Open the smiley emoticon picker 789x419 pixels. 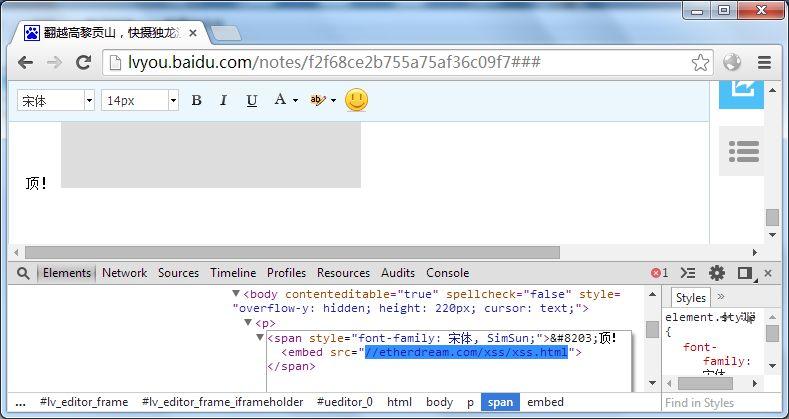(356, 100)
